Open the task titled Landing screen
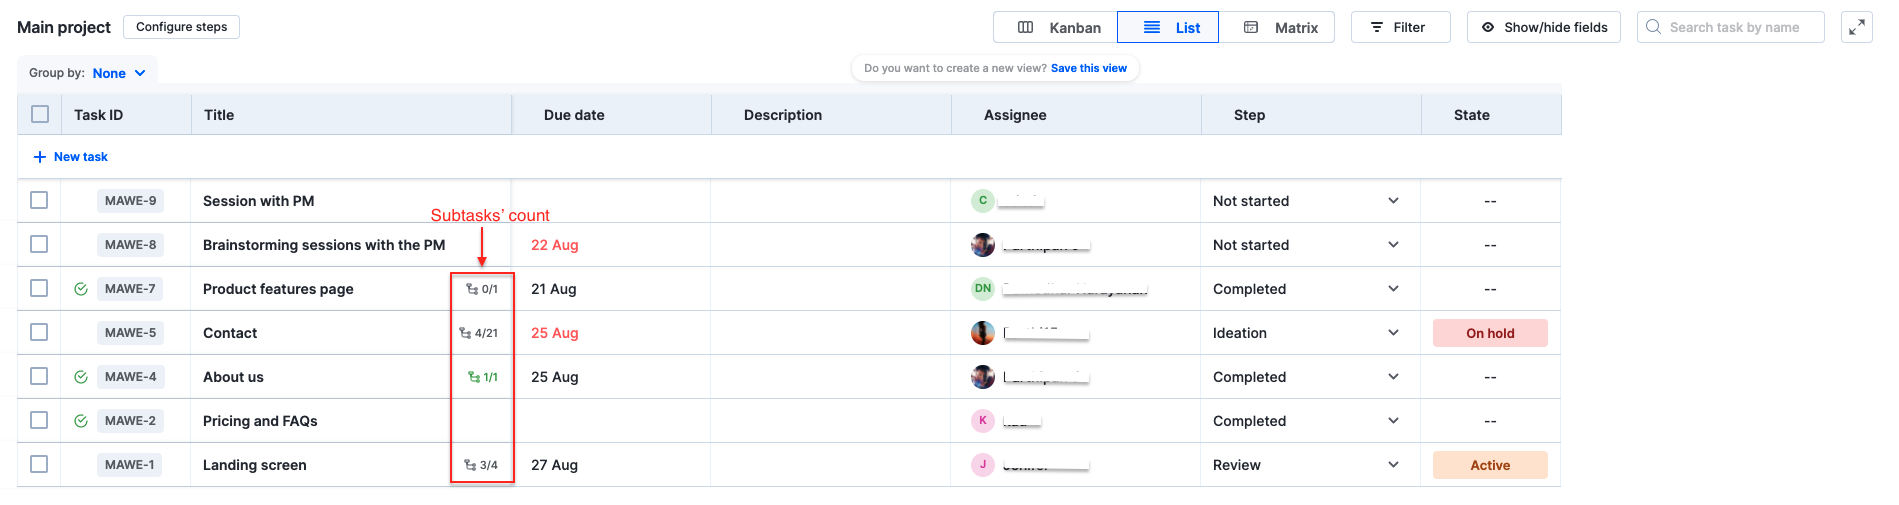 tap(255, 465)
